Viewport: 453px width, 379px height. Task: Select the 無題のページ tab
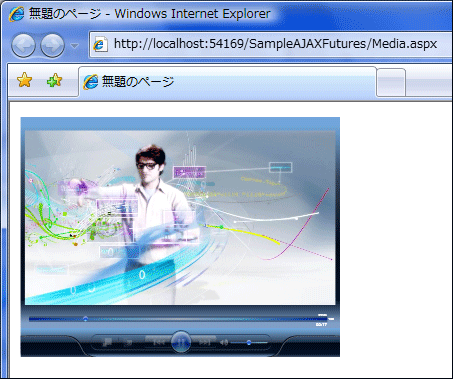(227, 82)
